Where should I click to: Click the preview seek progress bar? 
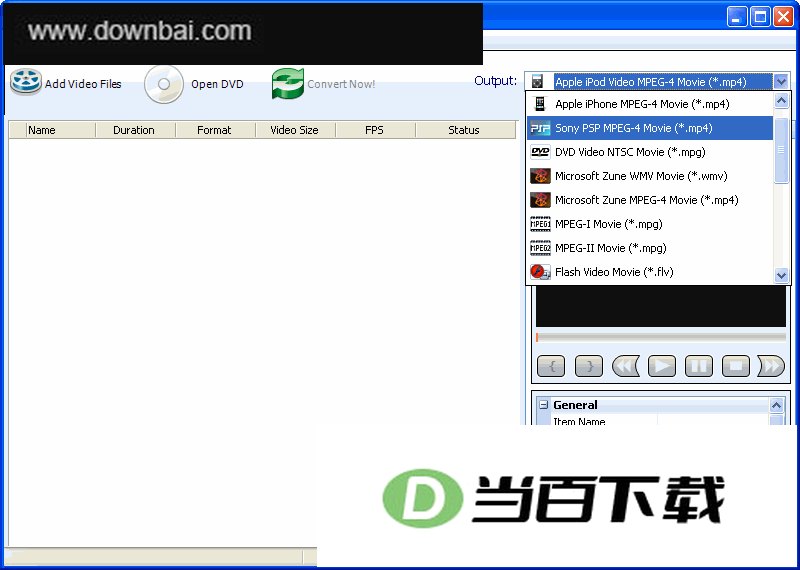point(661,337)
